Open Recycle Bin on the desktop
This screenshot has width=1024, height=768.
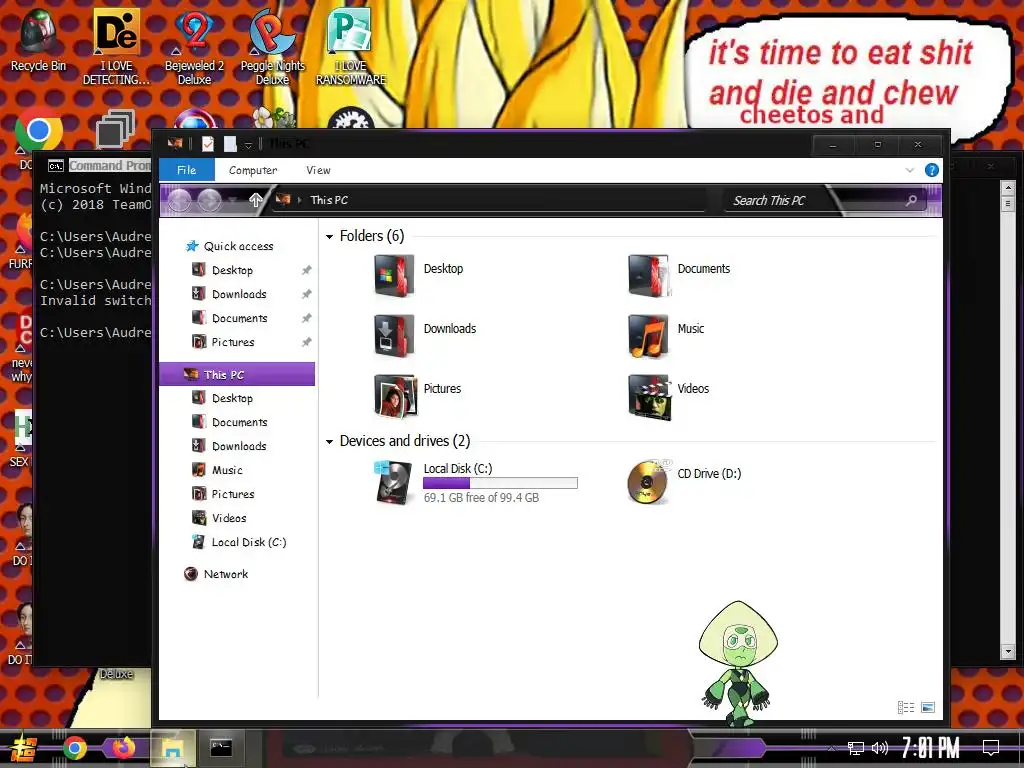click(39, 40)
